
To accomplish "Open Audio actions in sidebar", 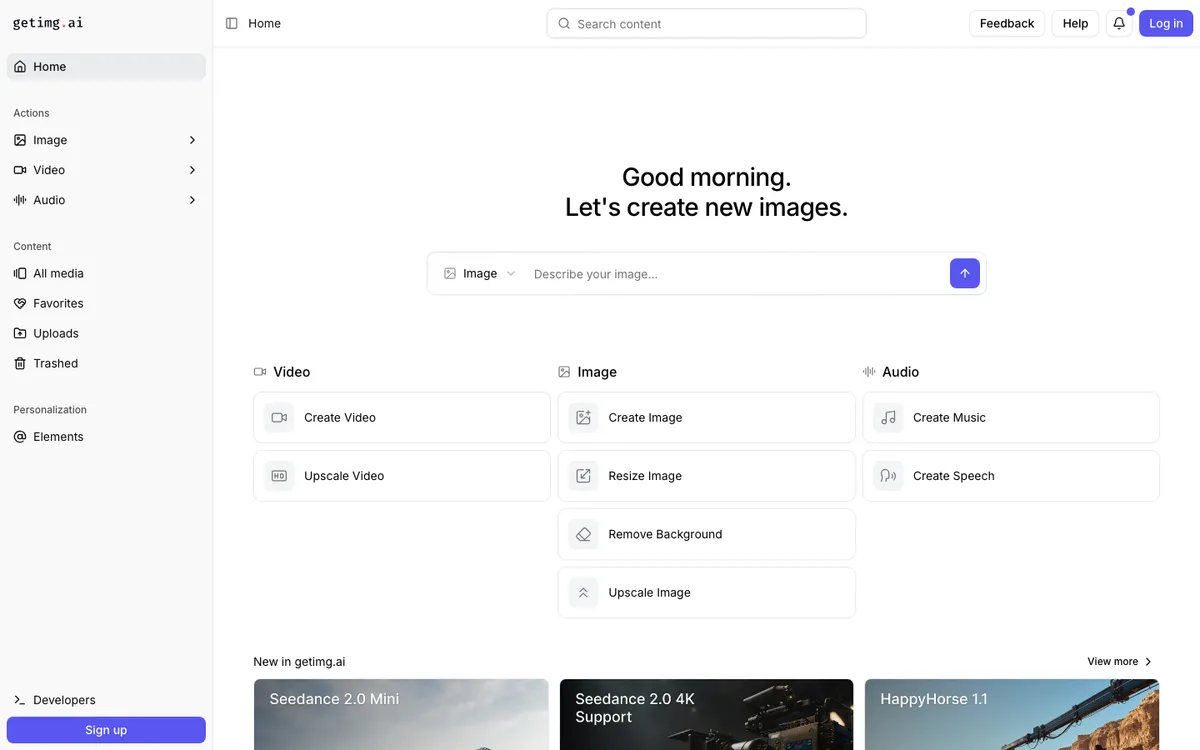I will [106, 200].
